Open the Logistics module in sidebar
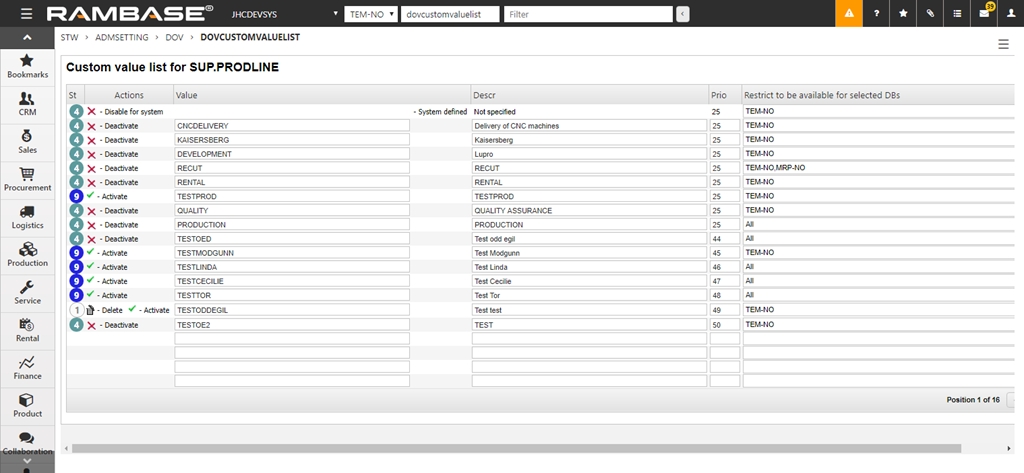1024x473 pixels. coord(27,217)
